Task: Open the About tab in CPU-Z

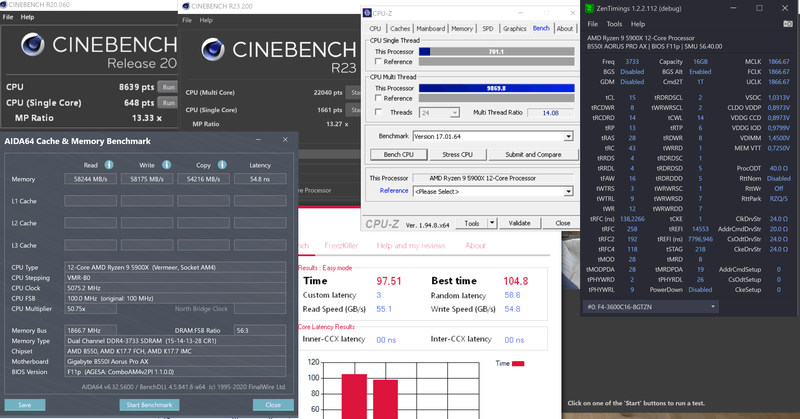Action: tap(565, 29)
